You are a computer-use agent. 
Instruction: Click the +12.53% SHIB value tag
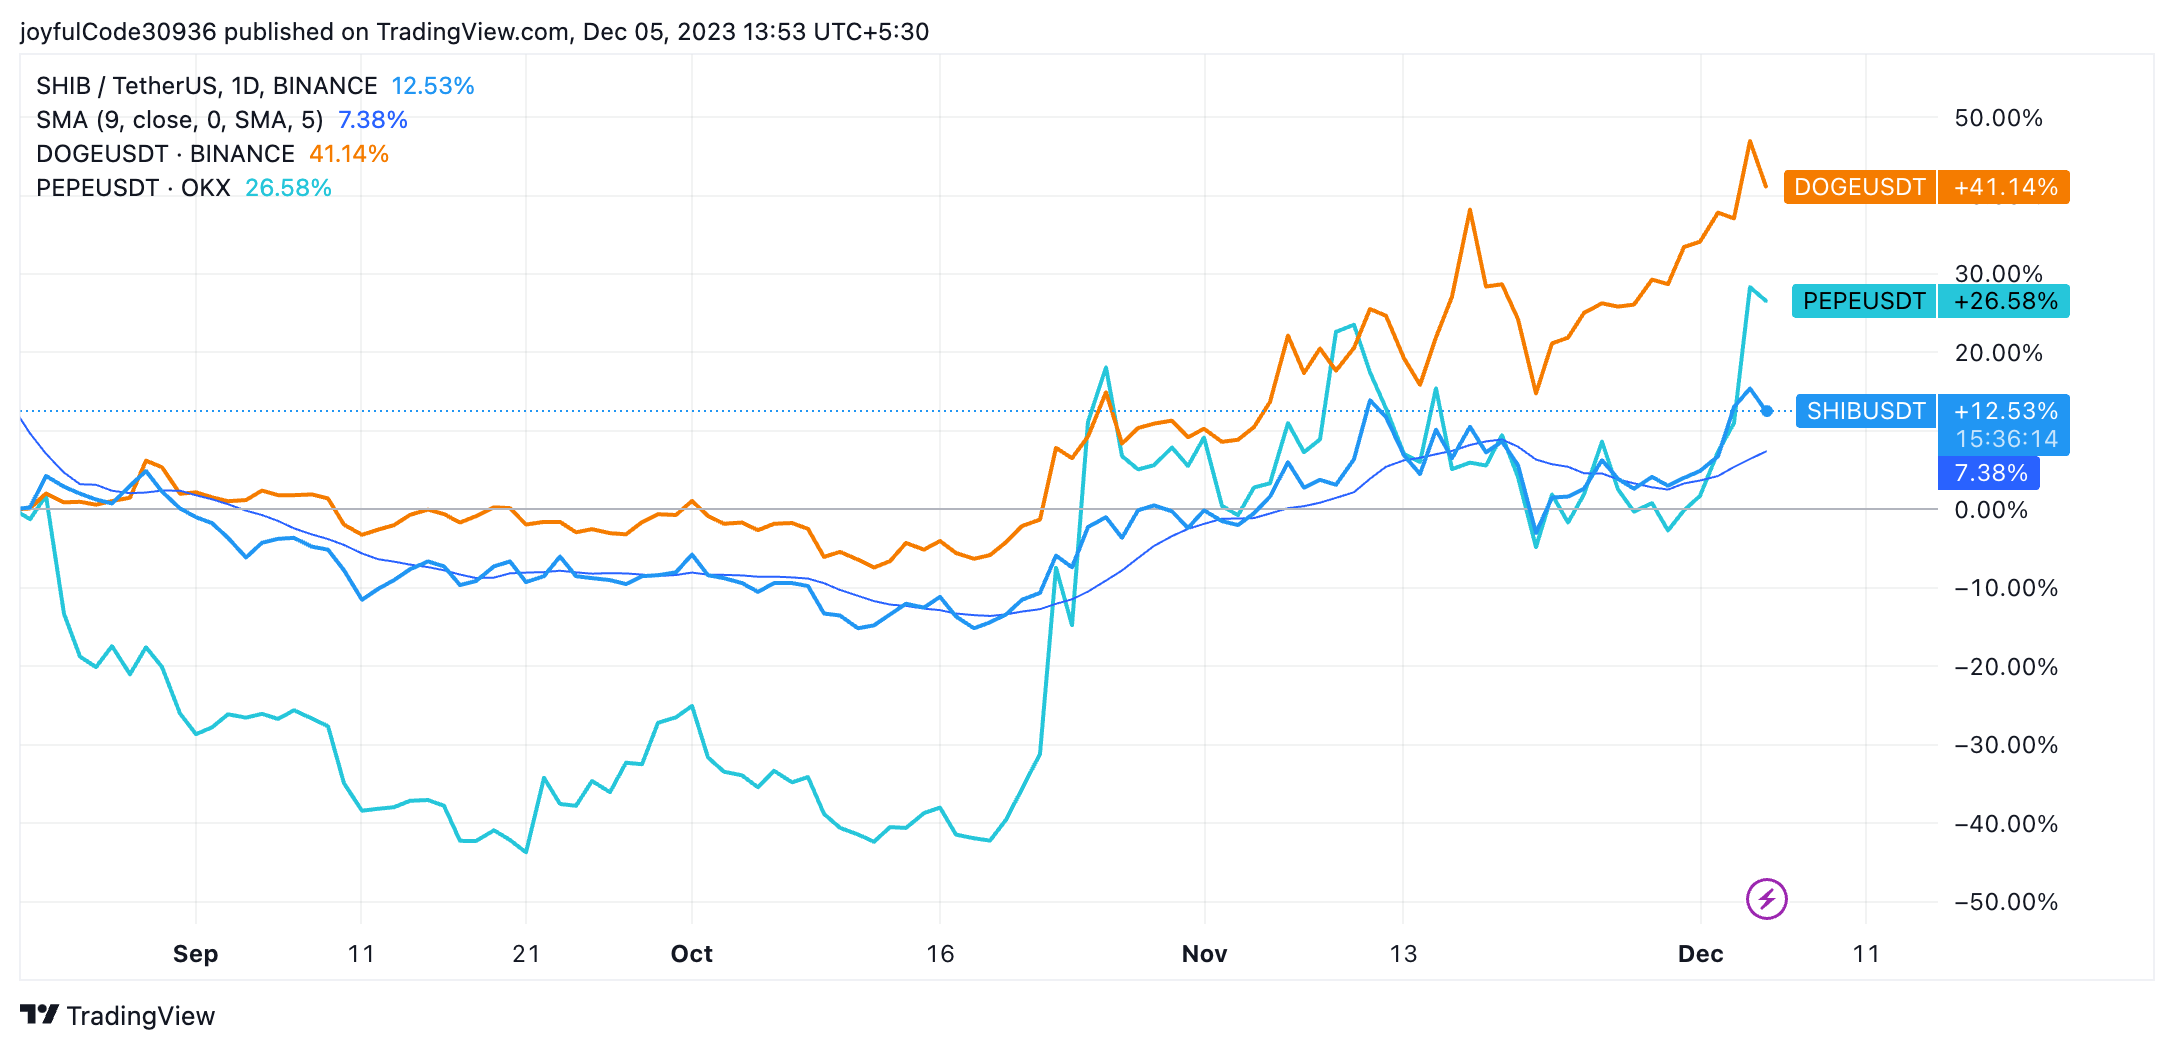click(2005, 411)
